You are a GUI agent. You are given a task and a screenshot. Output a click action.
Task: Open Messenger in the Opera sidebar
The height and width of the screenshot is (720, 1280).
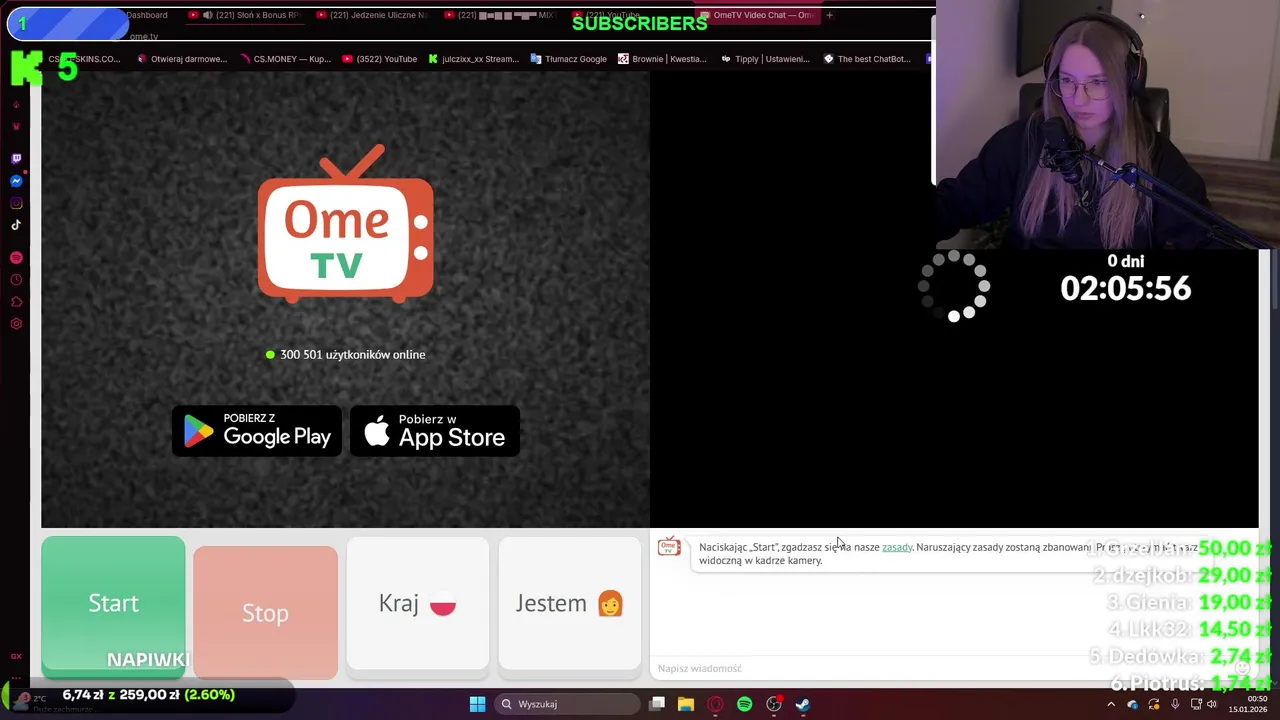(16, 181)
